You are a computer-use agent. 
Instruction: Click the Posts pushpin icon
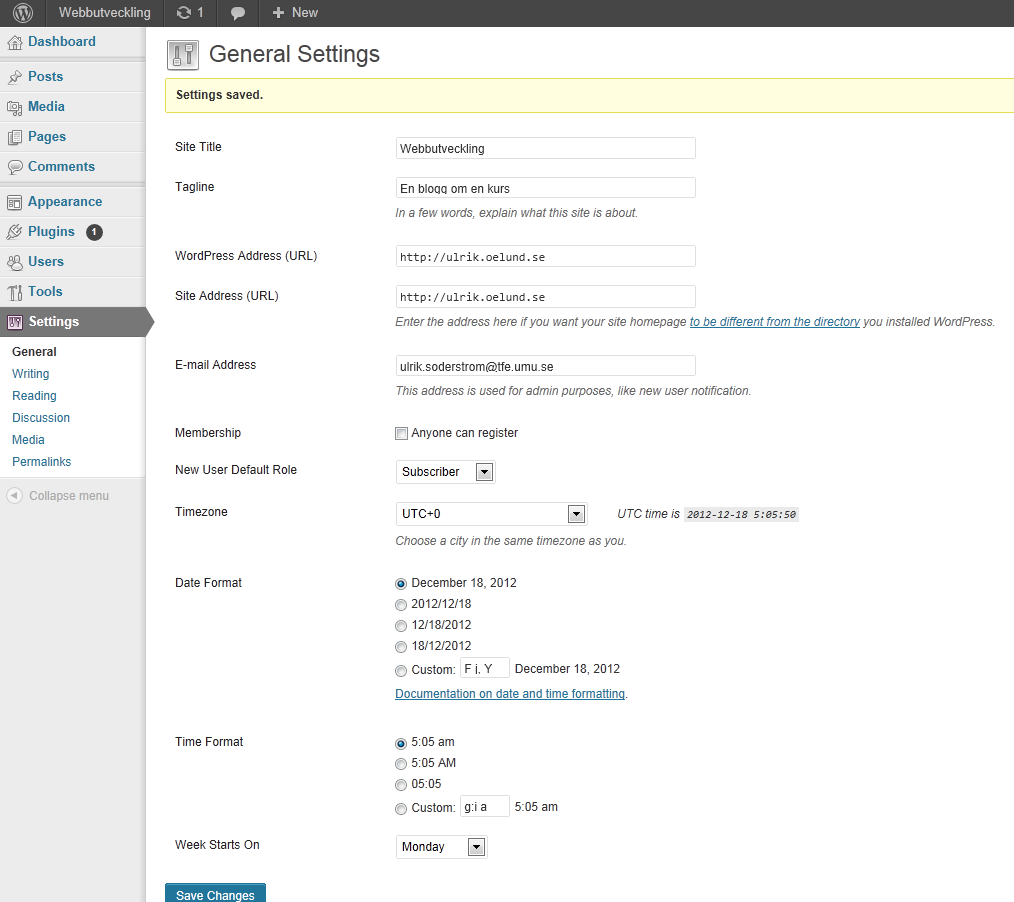[14, 77]
